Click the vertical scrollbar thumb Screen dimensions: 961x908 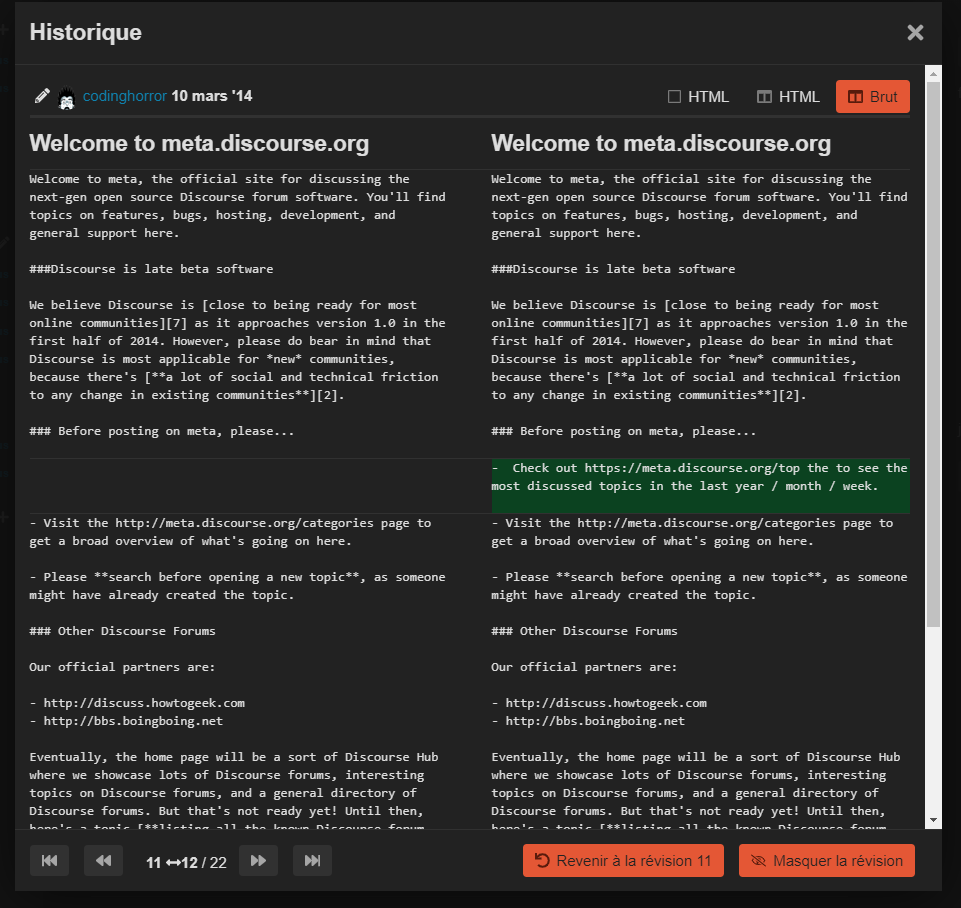tap(933, 354)
